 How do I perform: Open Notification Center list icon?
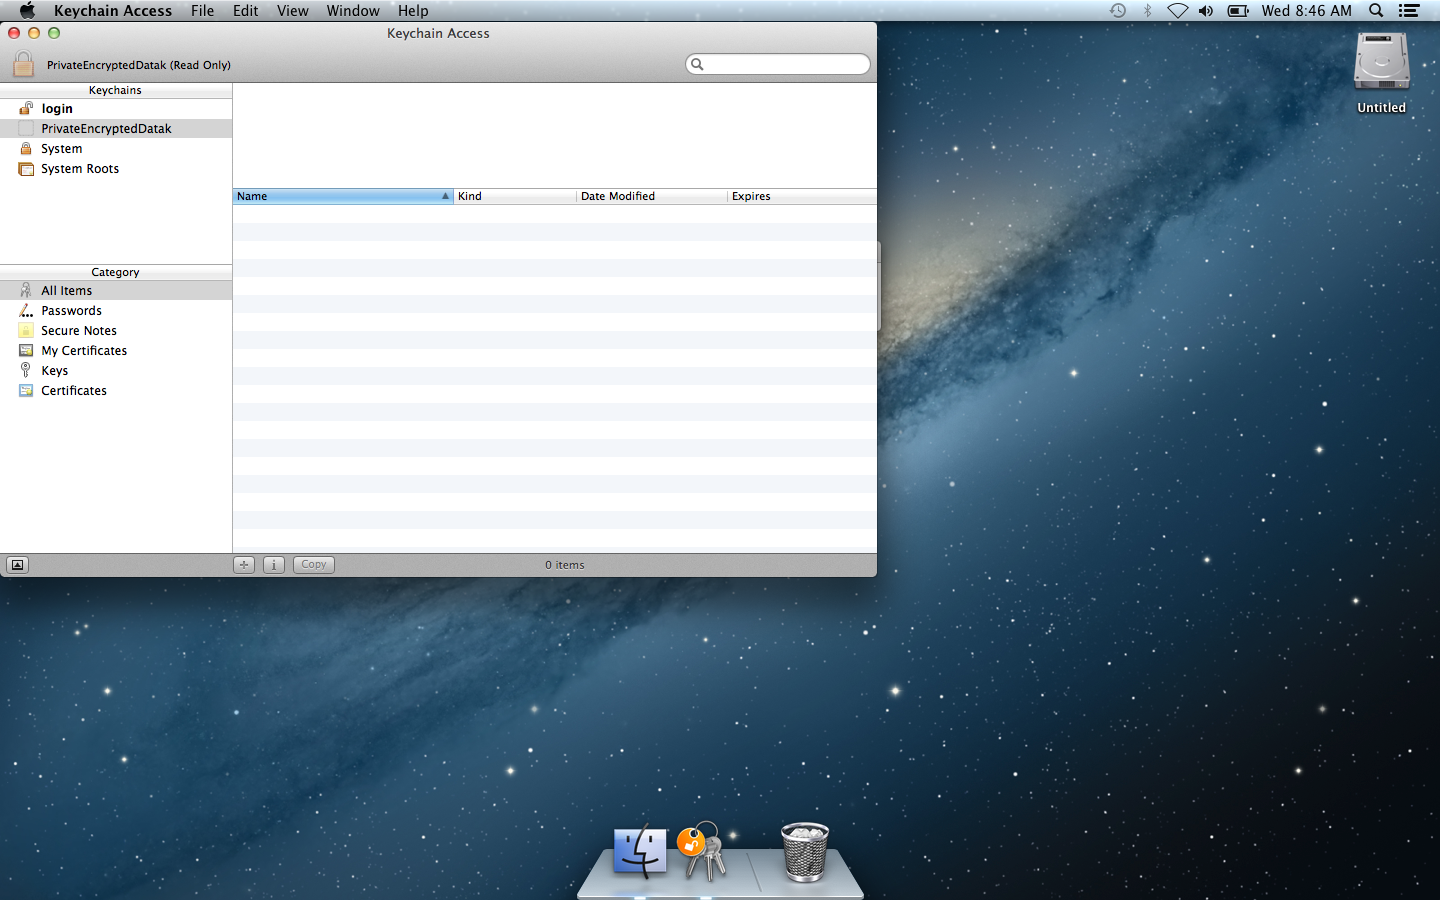[1409, 10]
